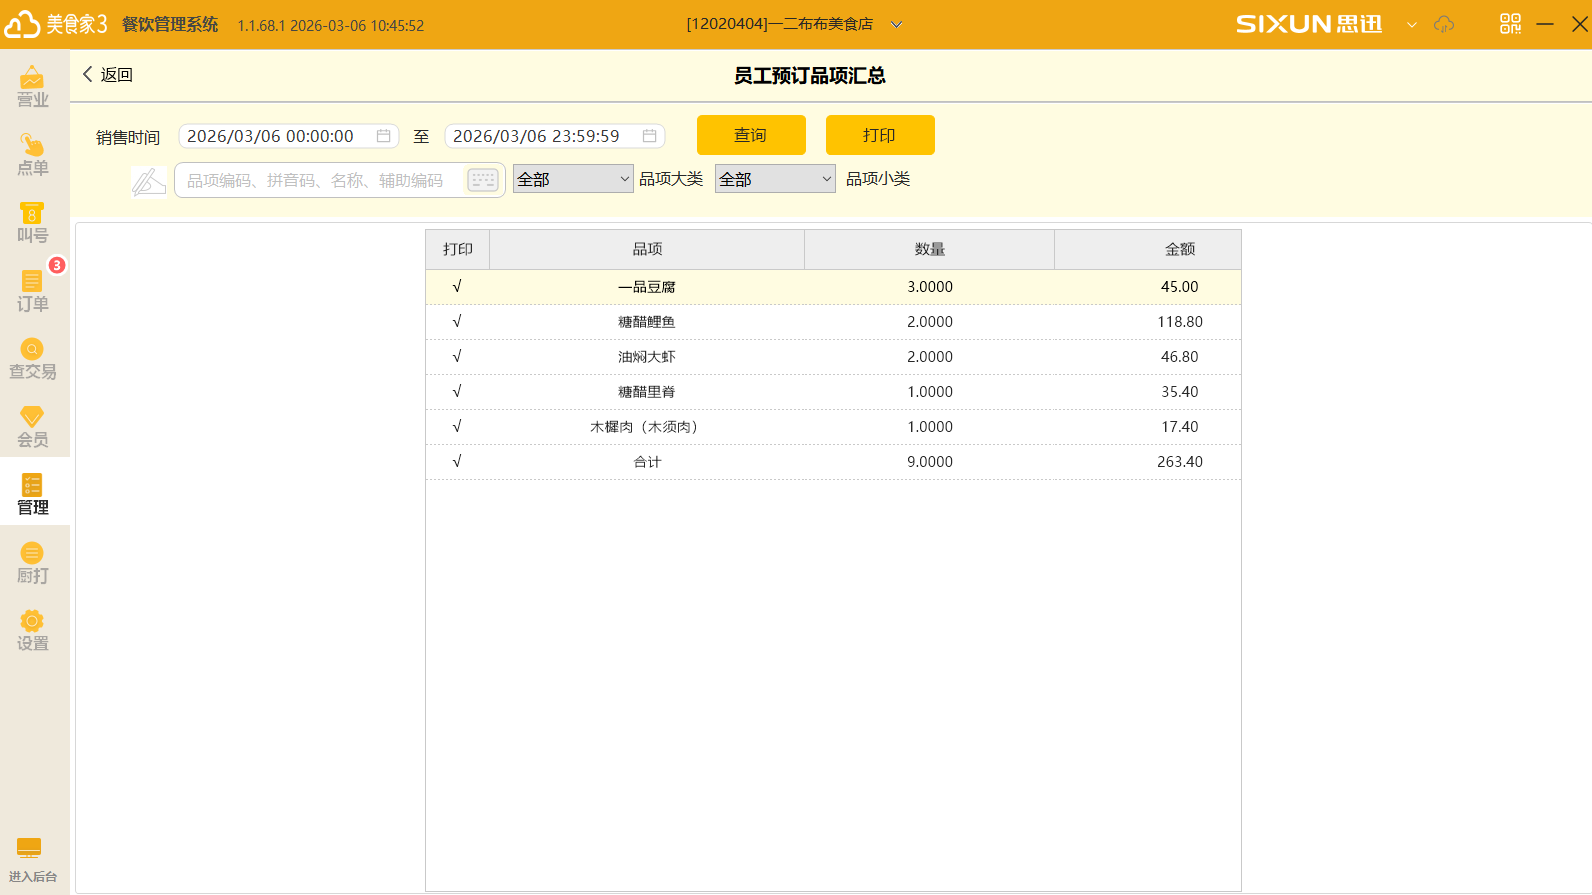Expand the 品项大类 category dropdown
Image resolution: width=1592 pixels, height=895 pixels.
pos(573,179)
